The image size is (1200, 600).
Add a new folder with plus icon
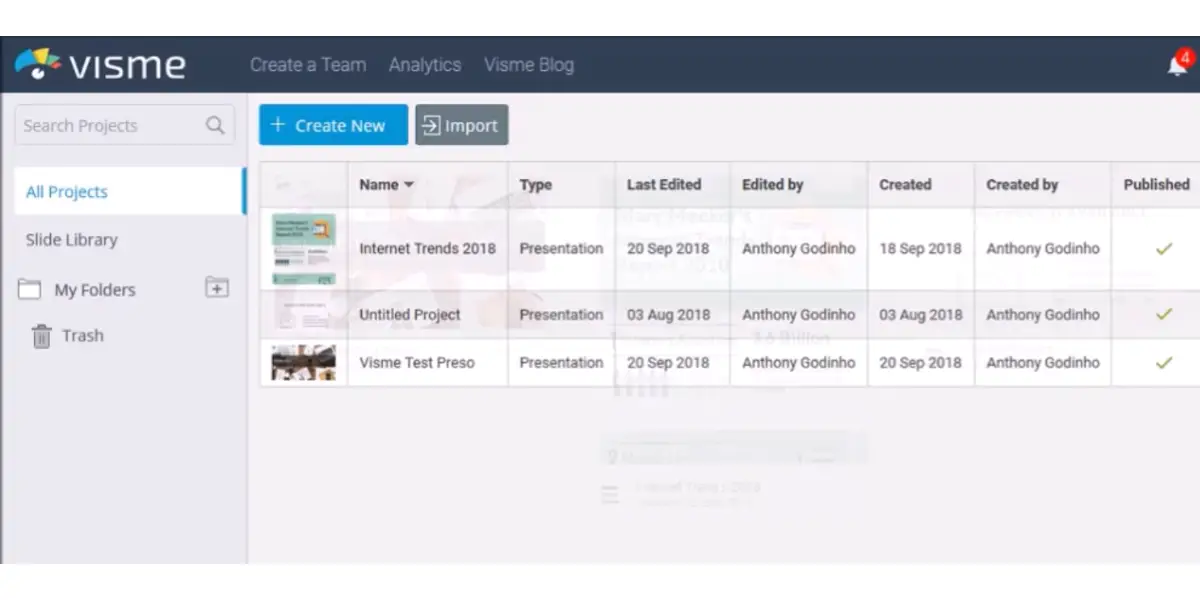click(217, 288)
